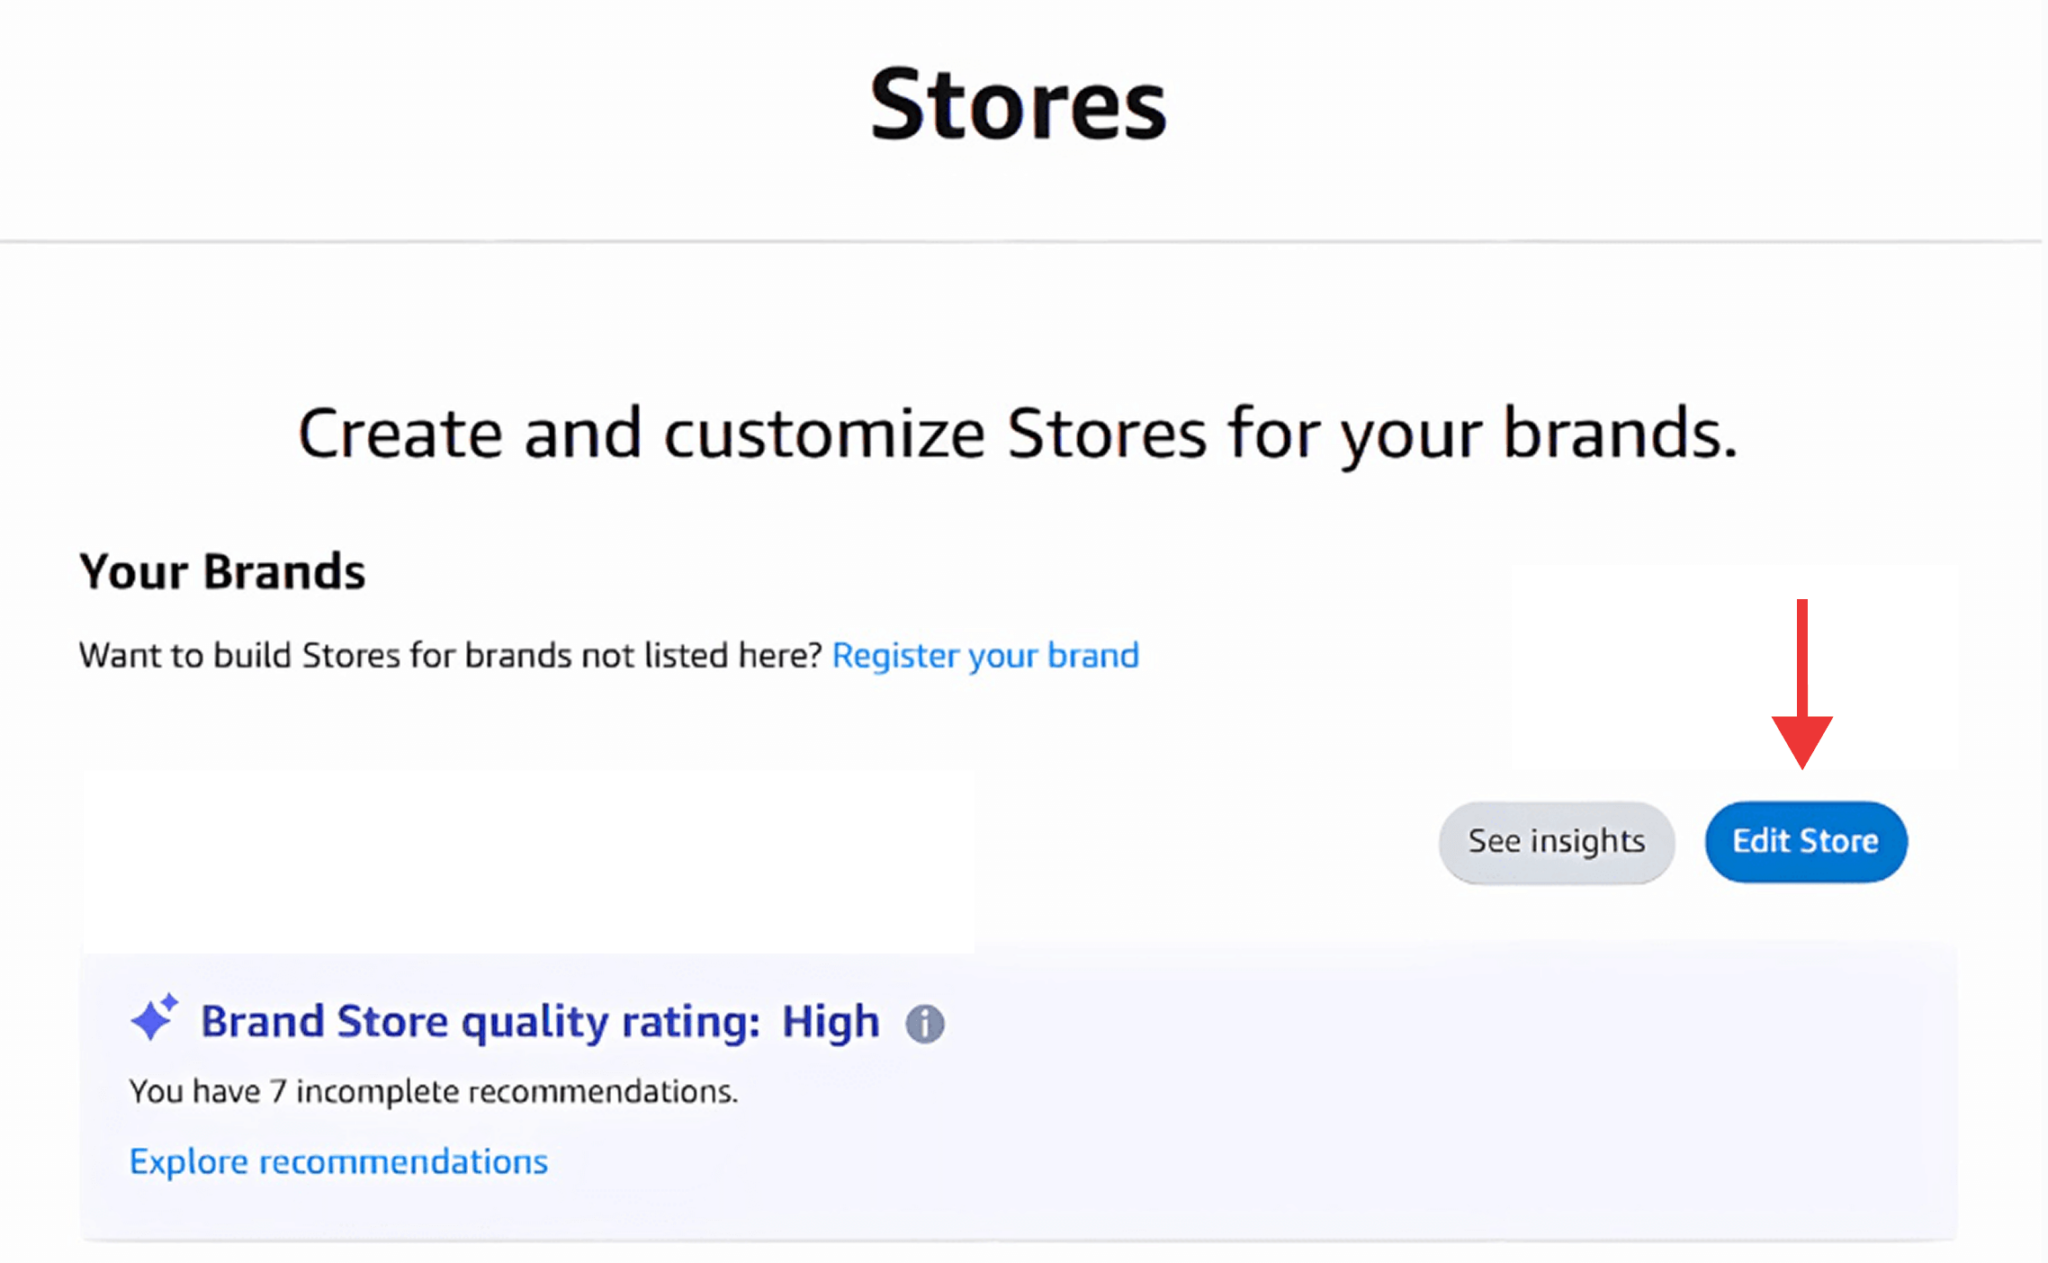
Task: Click the quality rating info tooltip circle
Action: 925,1022
